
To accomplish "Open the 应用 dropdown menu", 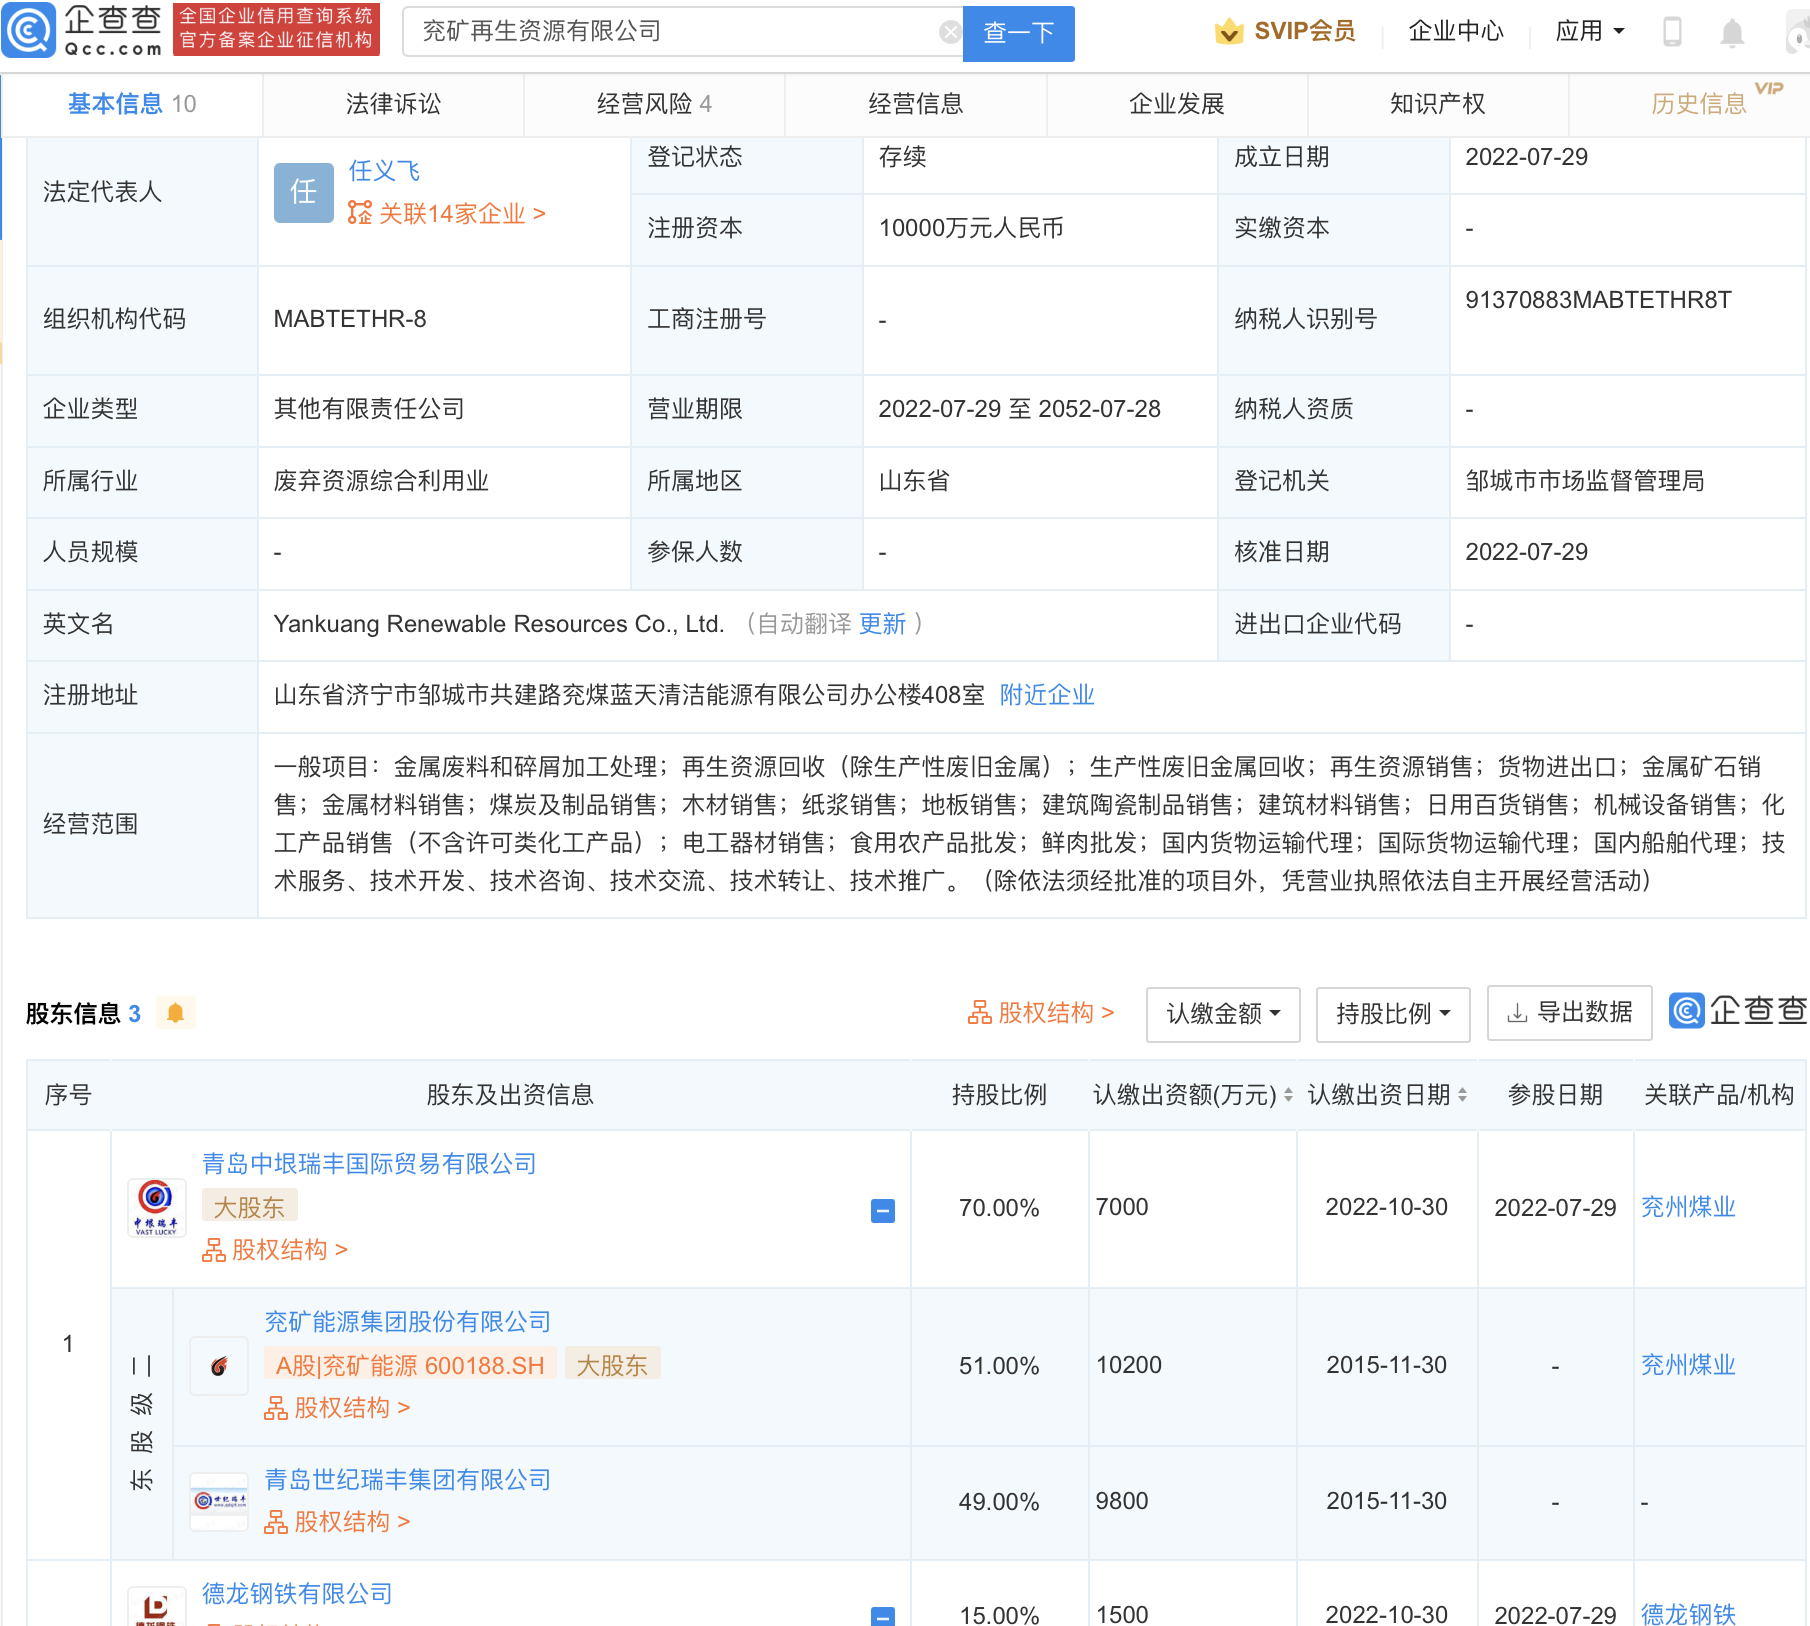I will click(x=1590, y=32).
